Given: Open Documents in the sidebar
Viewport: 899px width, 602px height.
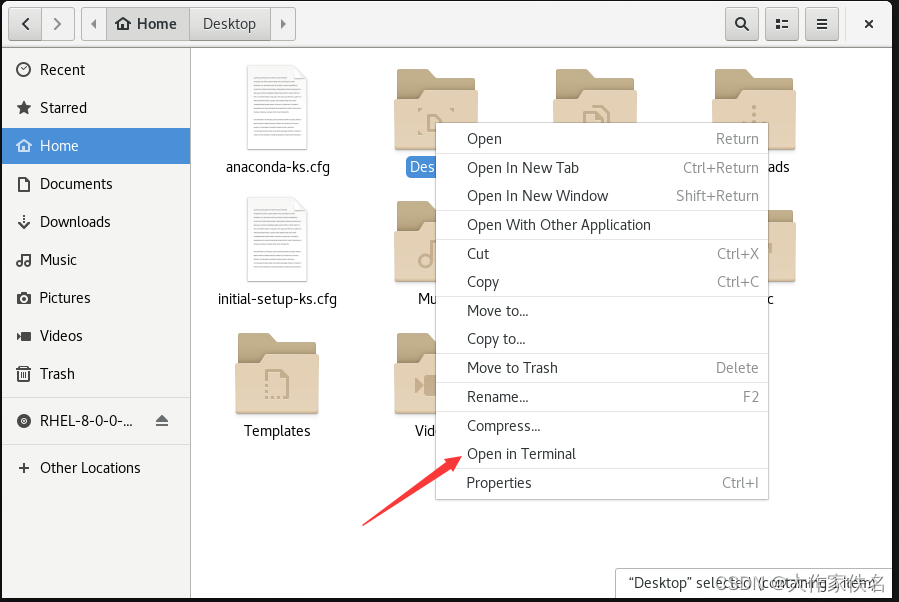Looking at the screenshot, I should pyautogui.click(x=96, y=184).
